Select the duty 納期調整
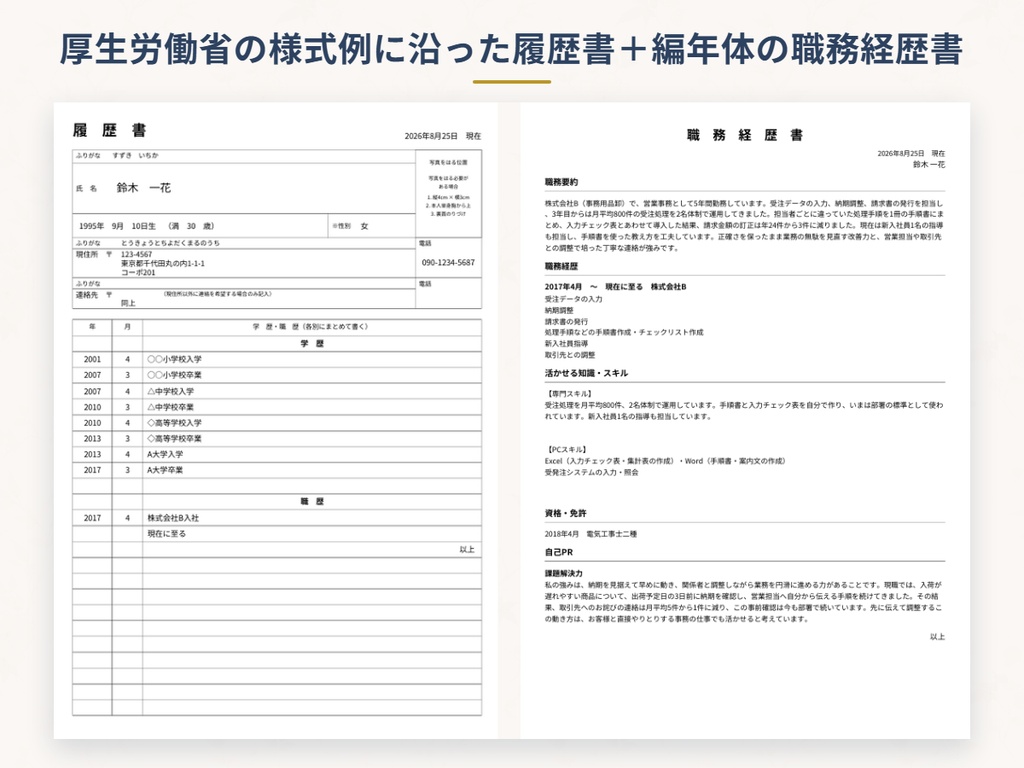This screenshot has height=768, width=1024. coord(559,310)
